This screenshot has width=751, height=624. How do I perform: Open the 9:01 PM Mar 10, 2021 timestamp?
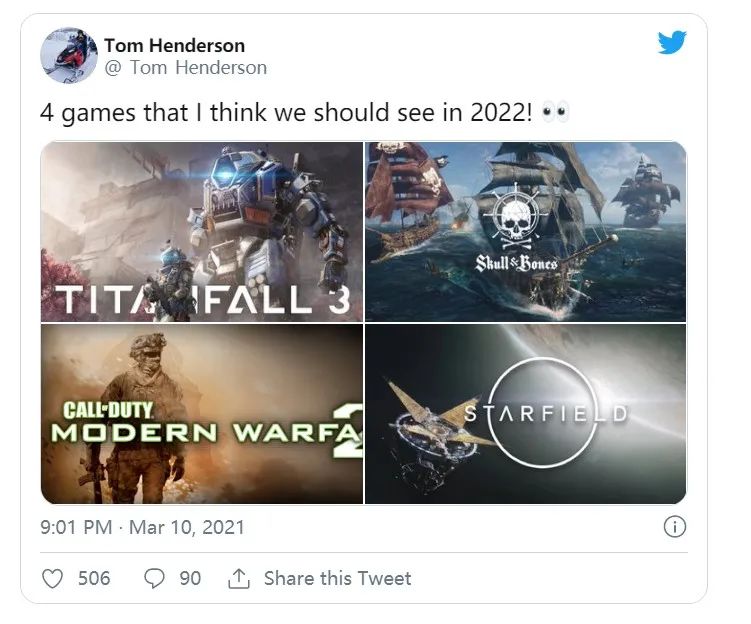click(x=142, y=527)
